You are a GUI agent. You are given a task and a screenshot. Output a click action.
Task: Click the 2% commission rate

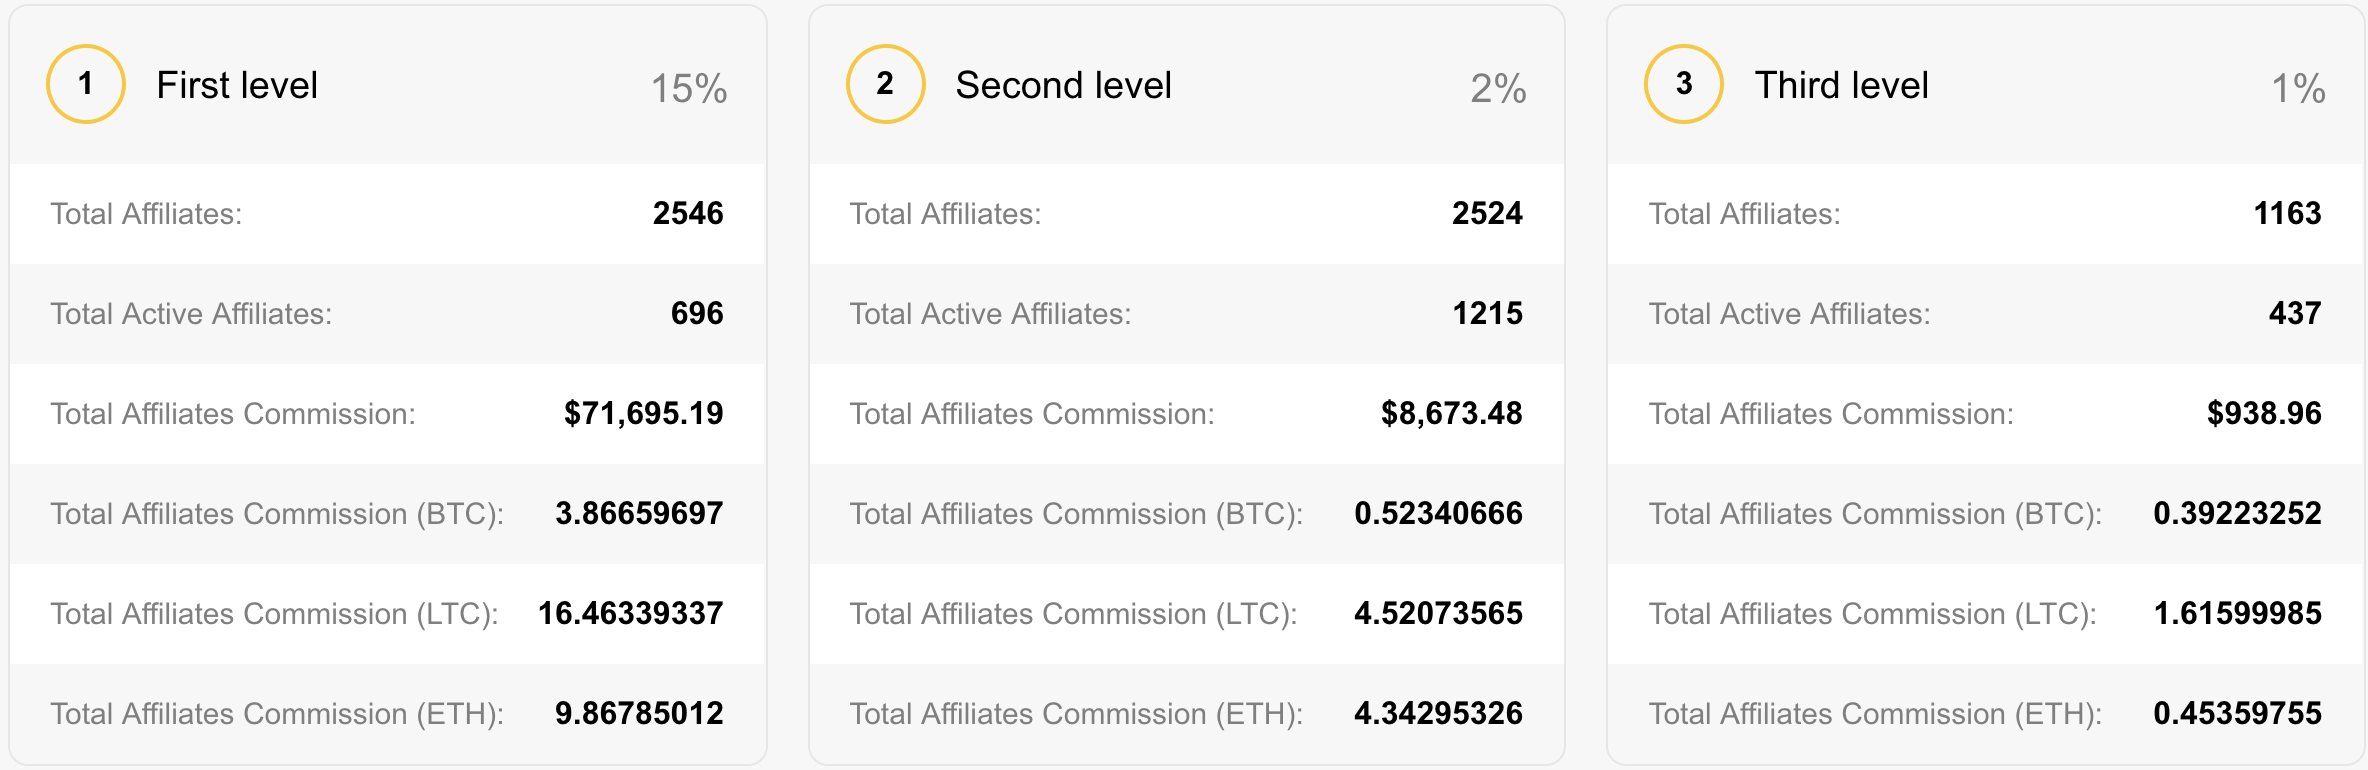[1497, 88]
